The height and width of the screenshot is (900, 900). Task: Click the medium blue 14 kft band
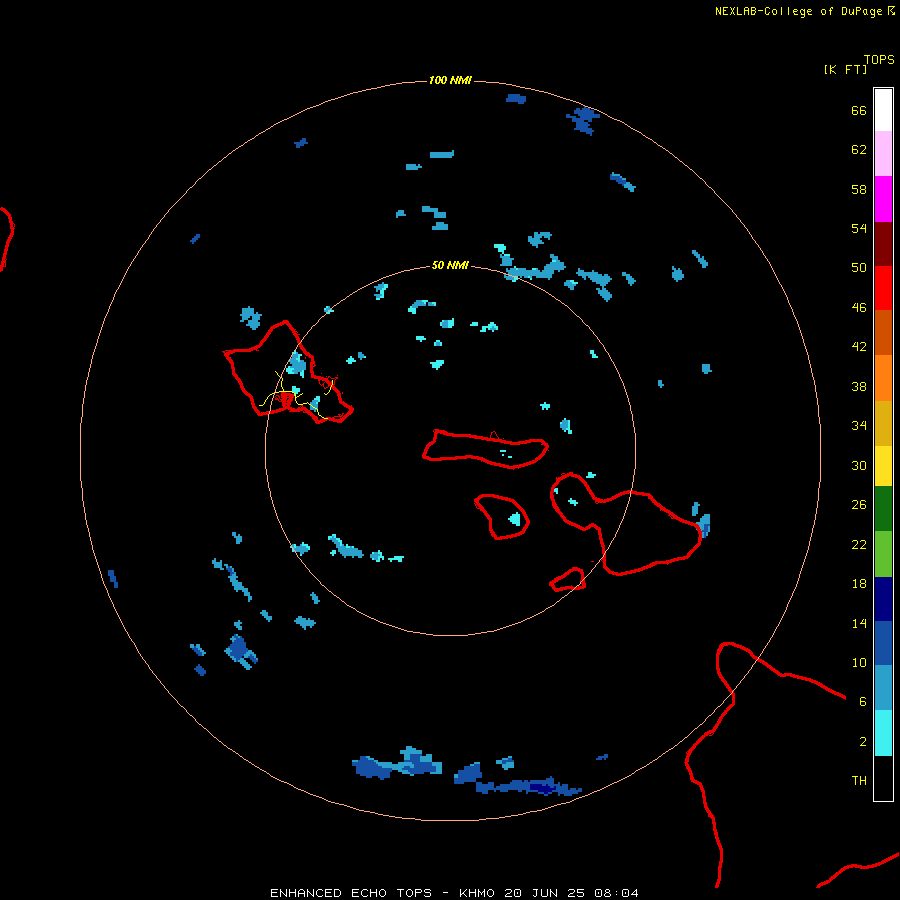[x=883, y=643]
